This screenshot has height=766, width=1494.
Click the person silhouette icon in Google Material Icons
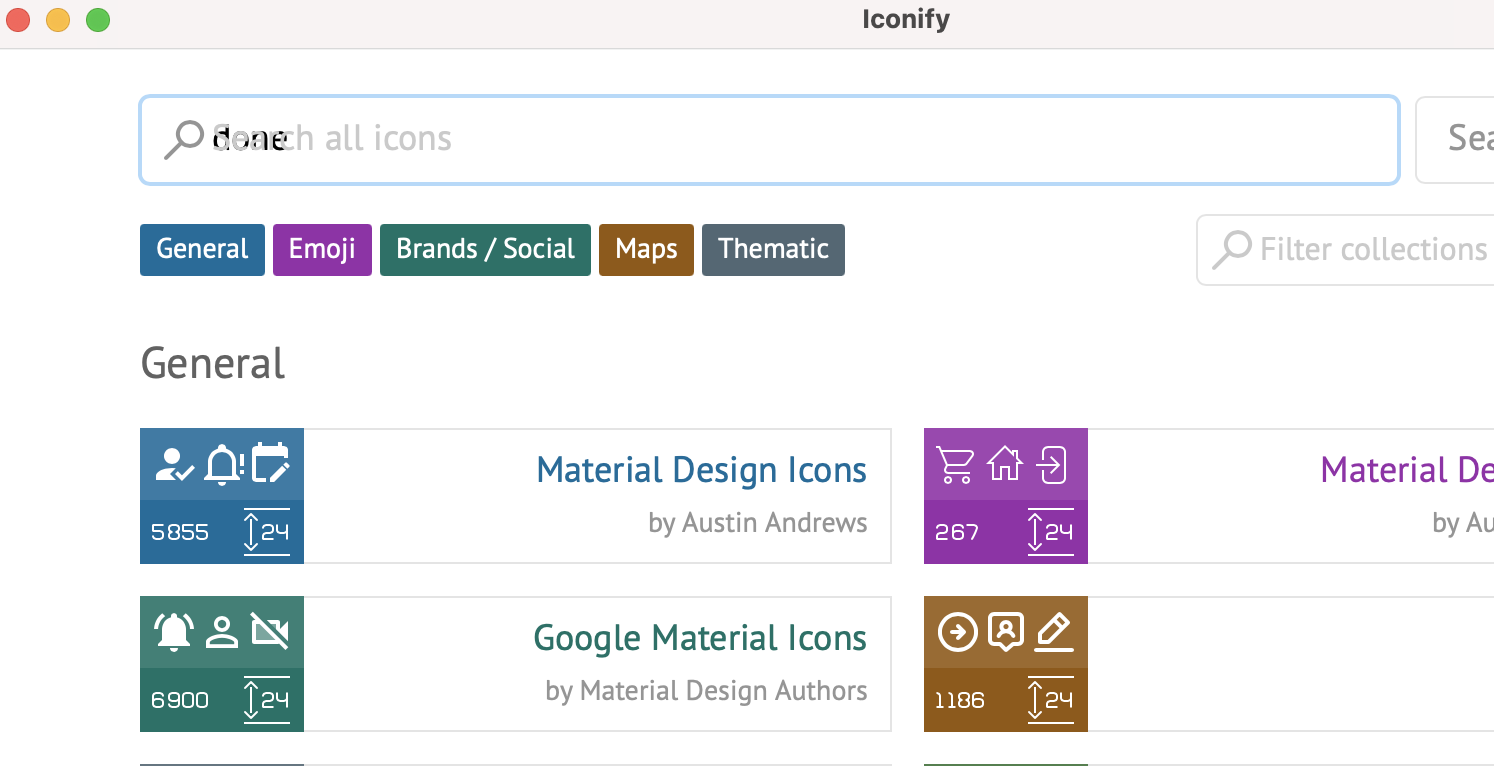pos(221,630)
